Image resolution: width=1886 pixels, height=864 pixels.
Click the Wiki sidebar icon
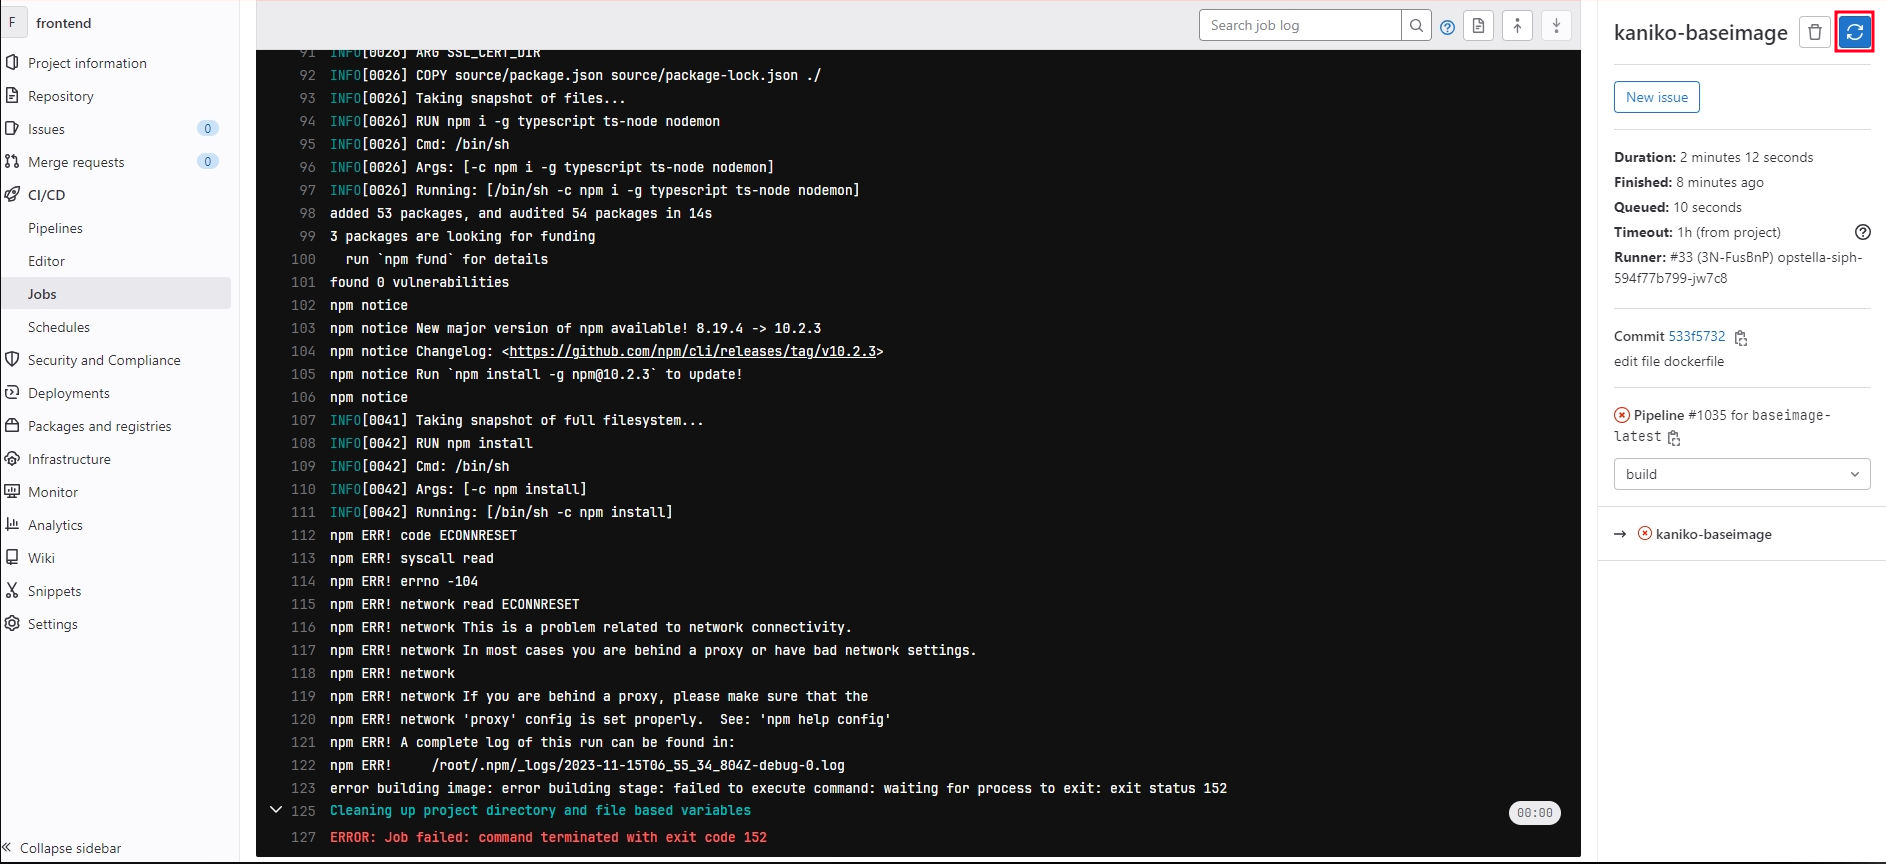pyautogui.click(x=12, y=557)
